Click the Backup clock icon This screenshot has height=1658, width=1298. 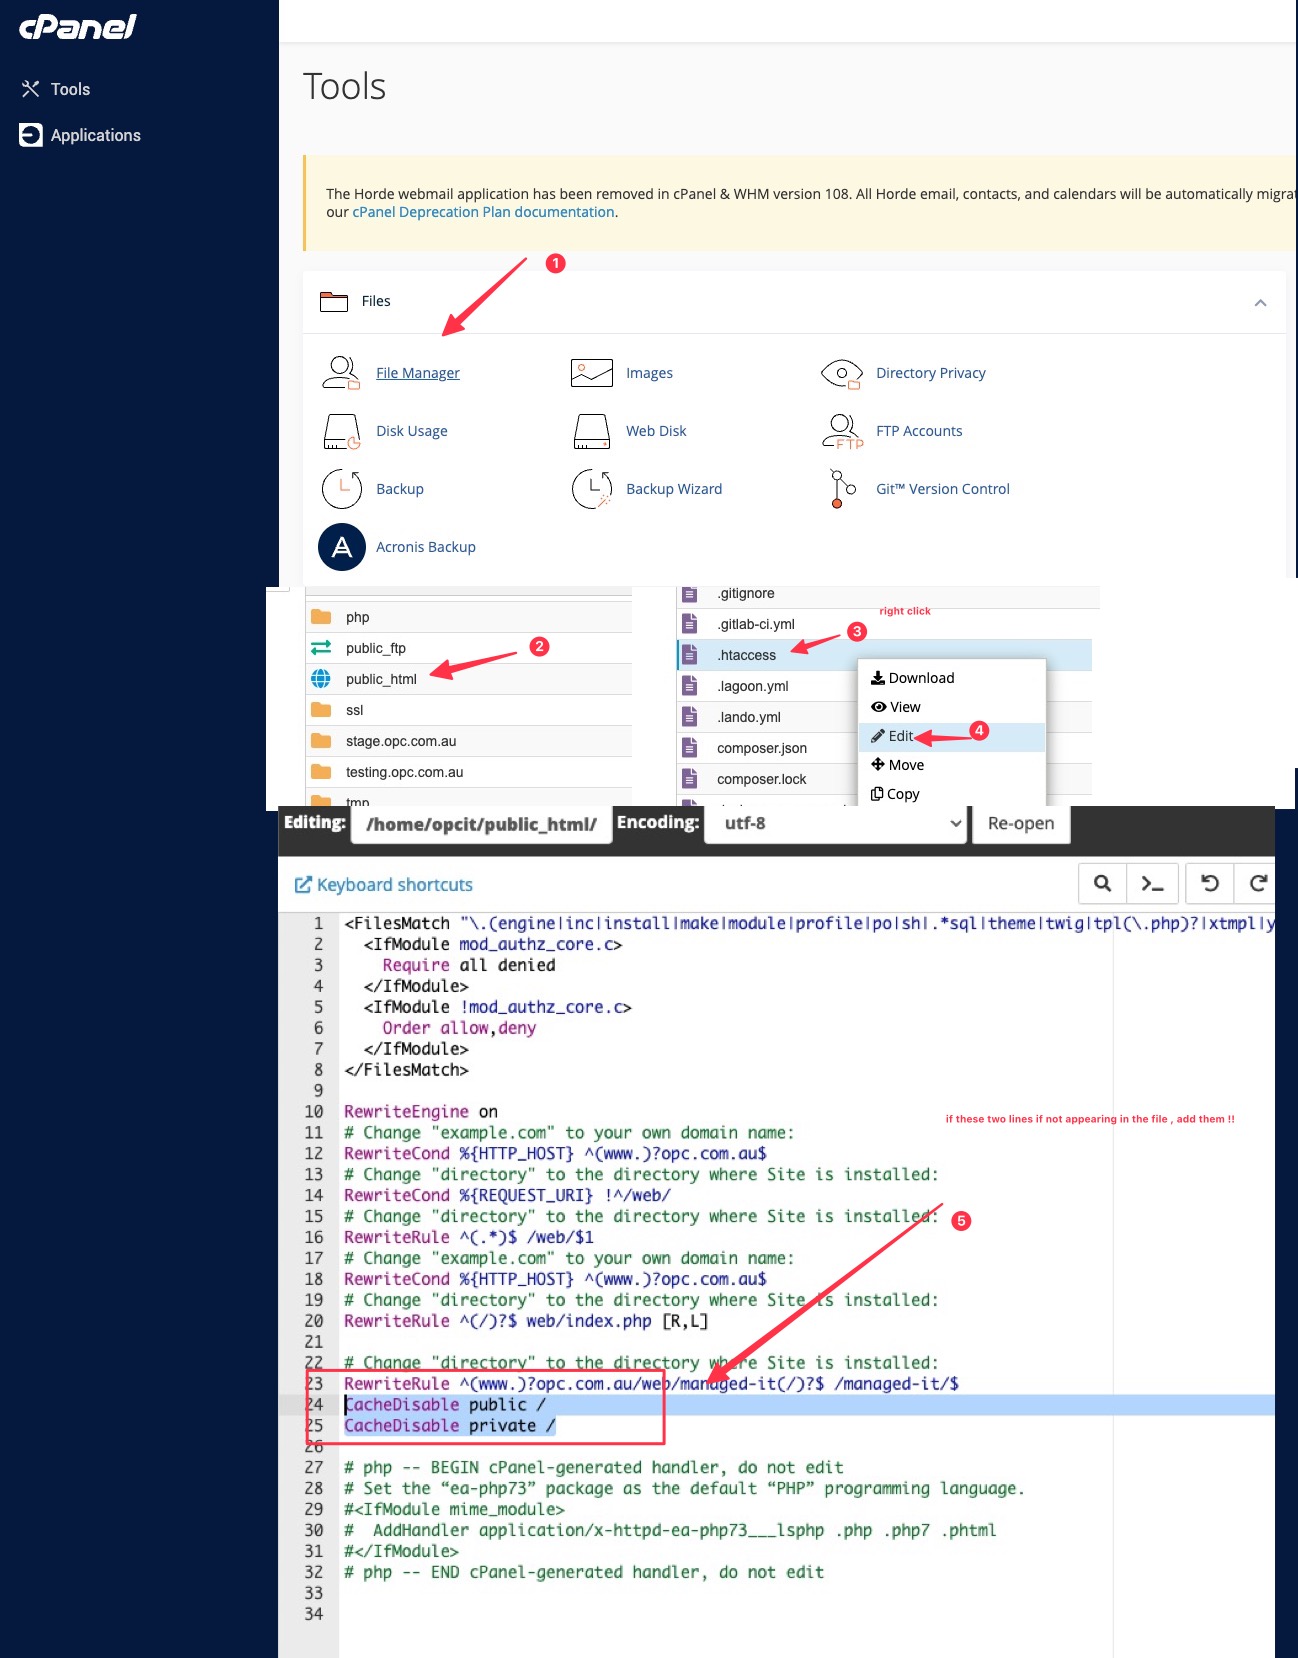(341, 489)
